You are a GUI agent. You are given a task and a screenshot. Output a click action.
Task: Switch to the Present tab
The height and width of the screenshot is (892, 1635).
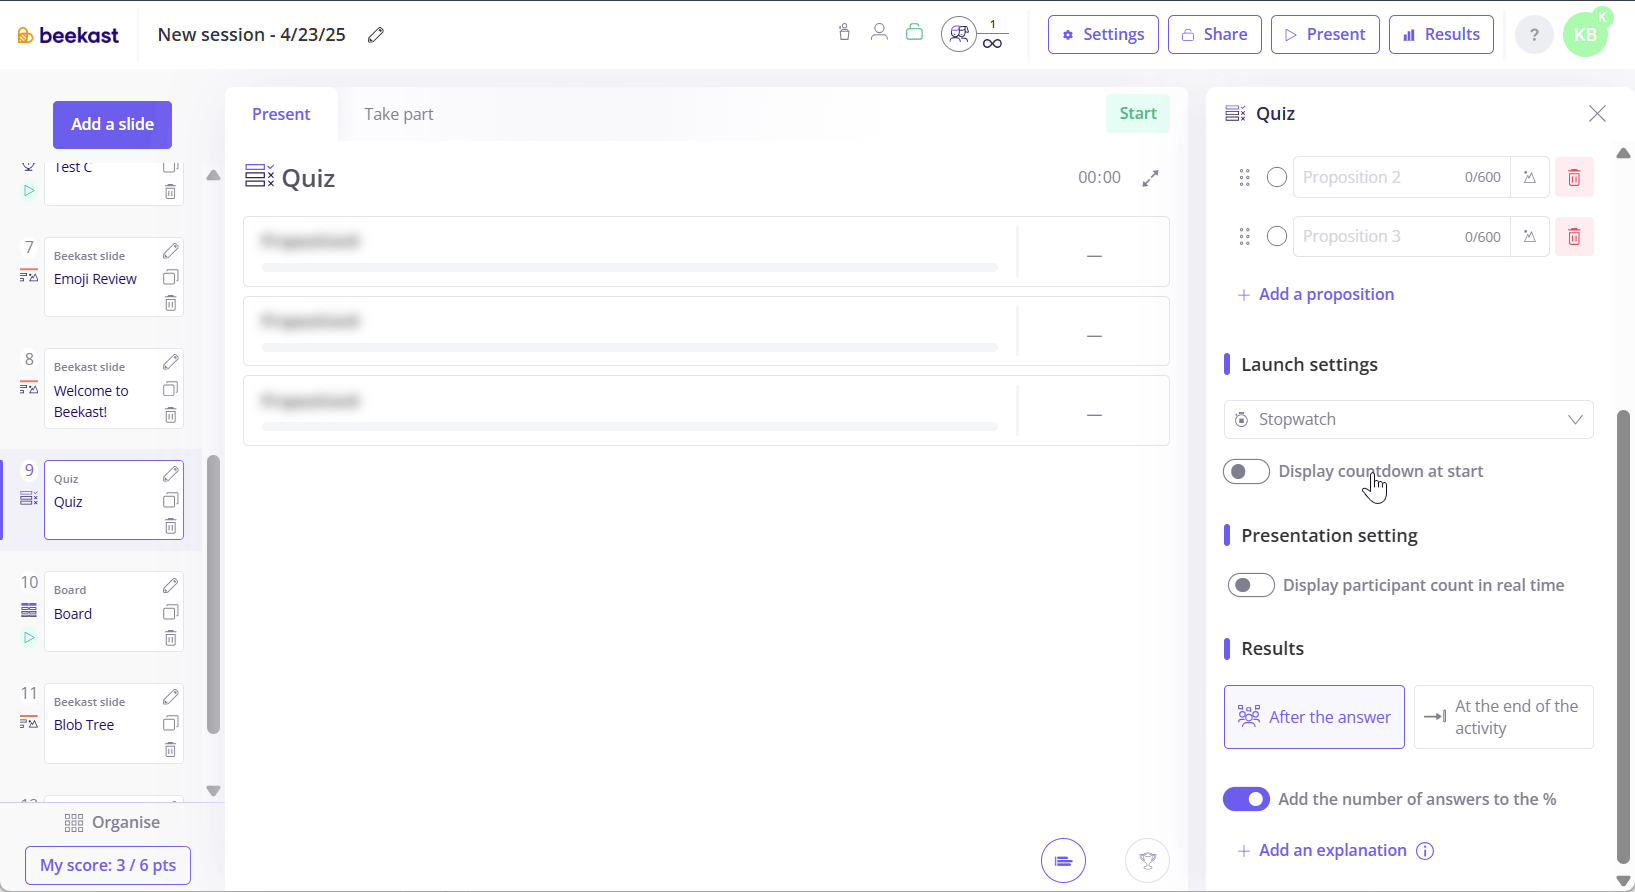click(x=281, y=114)
